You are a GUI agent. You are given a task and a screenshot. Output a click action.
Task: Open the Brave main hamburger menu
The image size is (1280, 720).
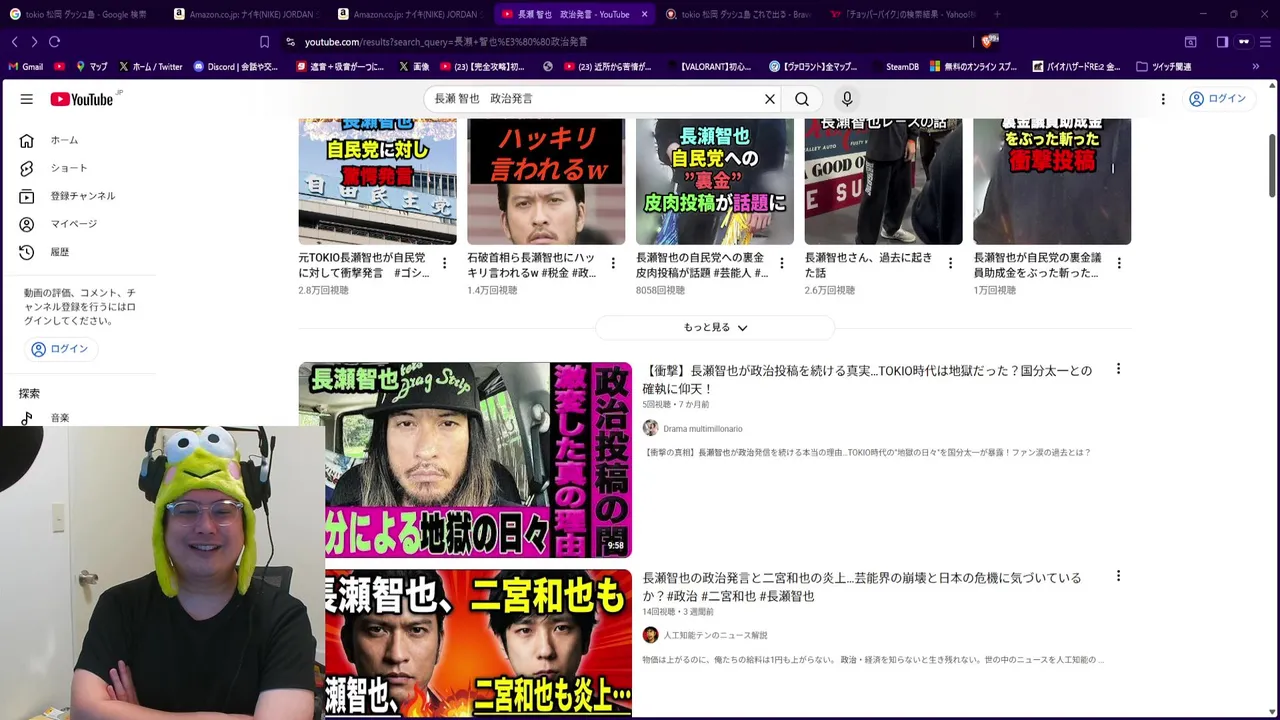click(x=1267, y=42)
